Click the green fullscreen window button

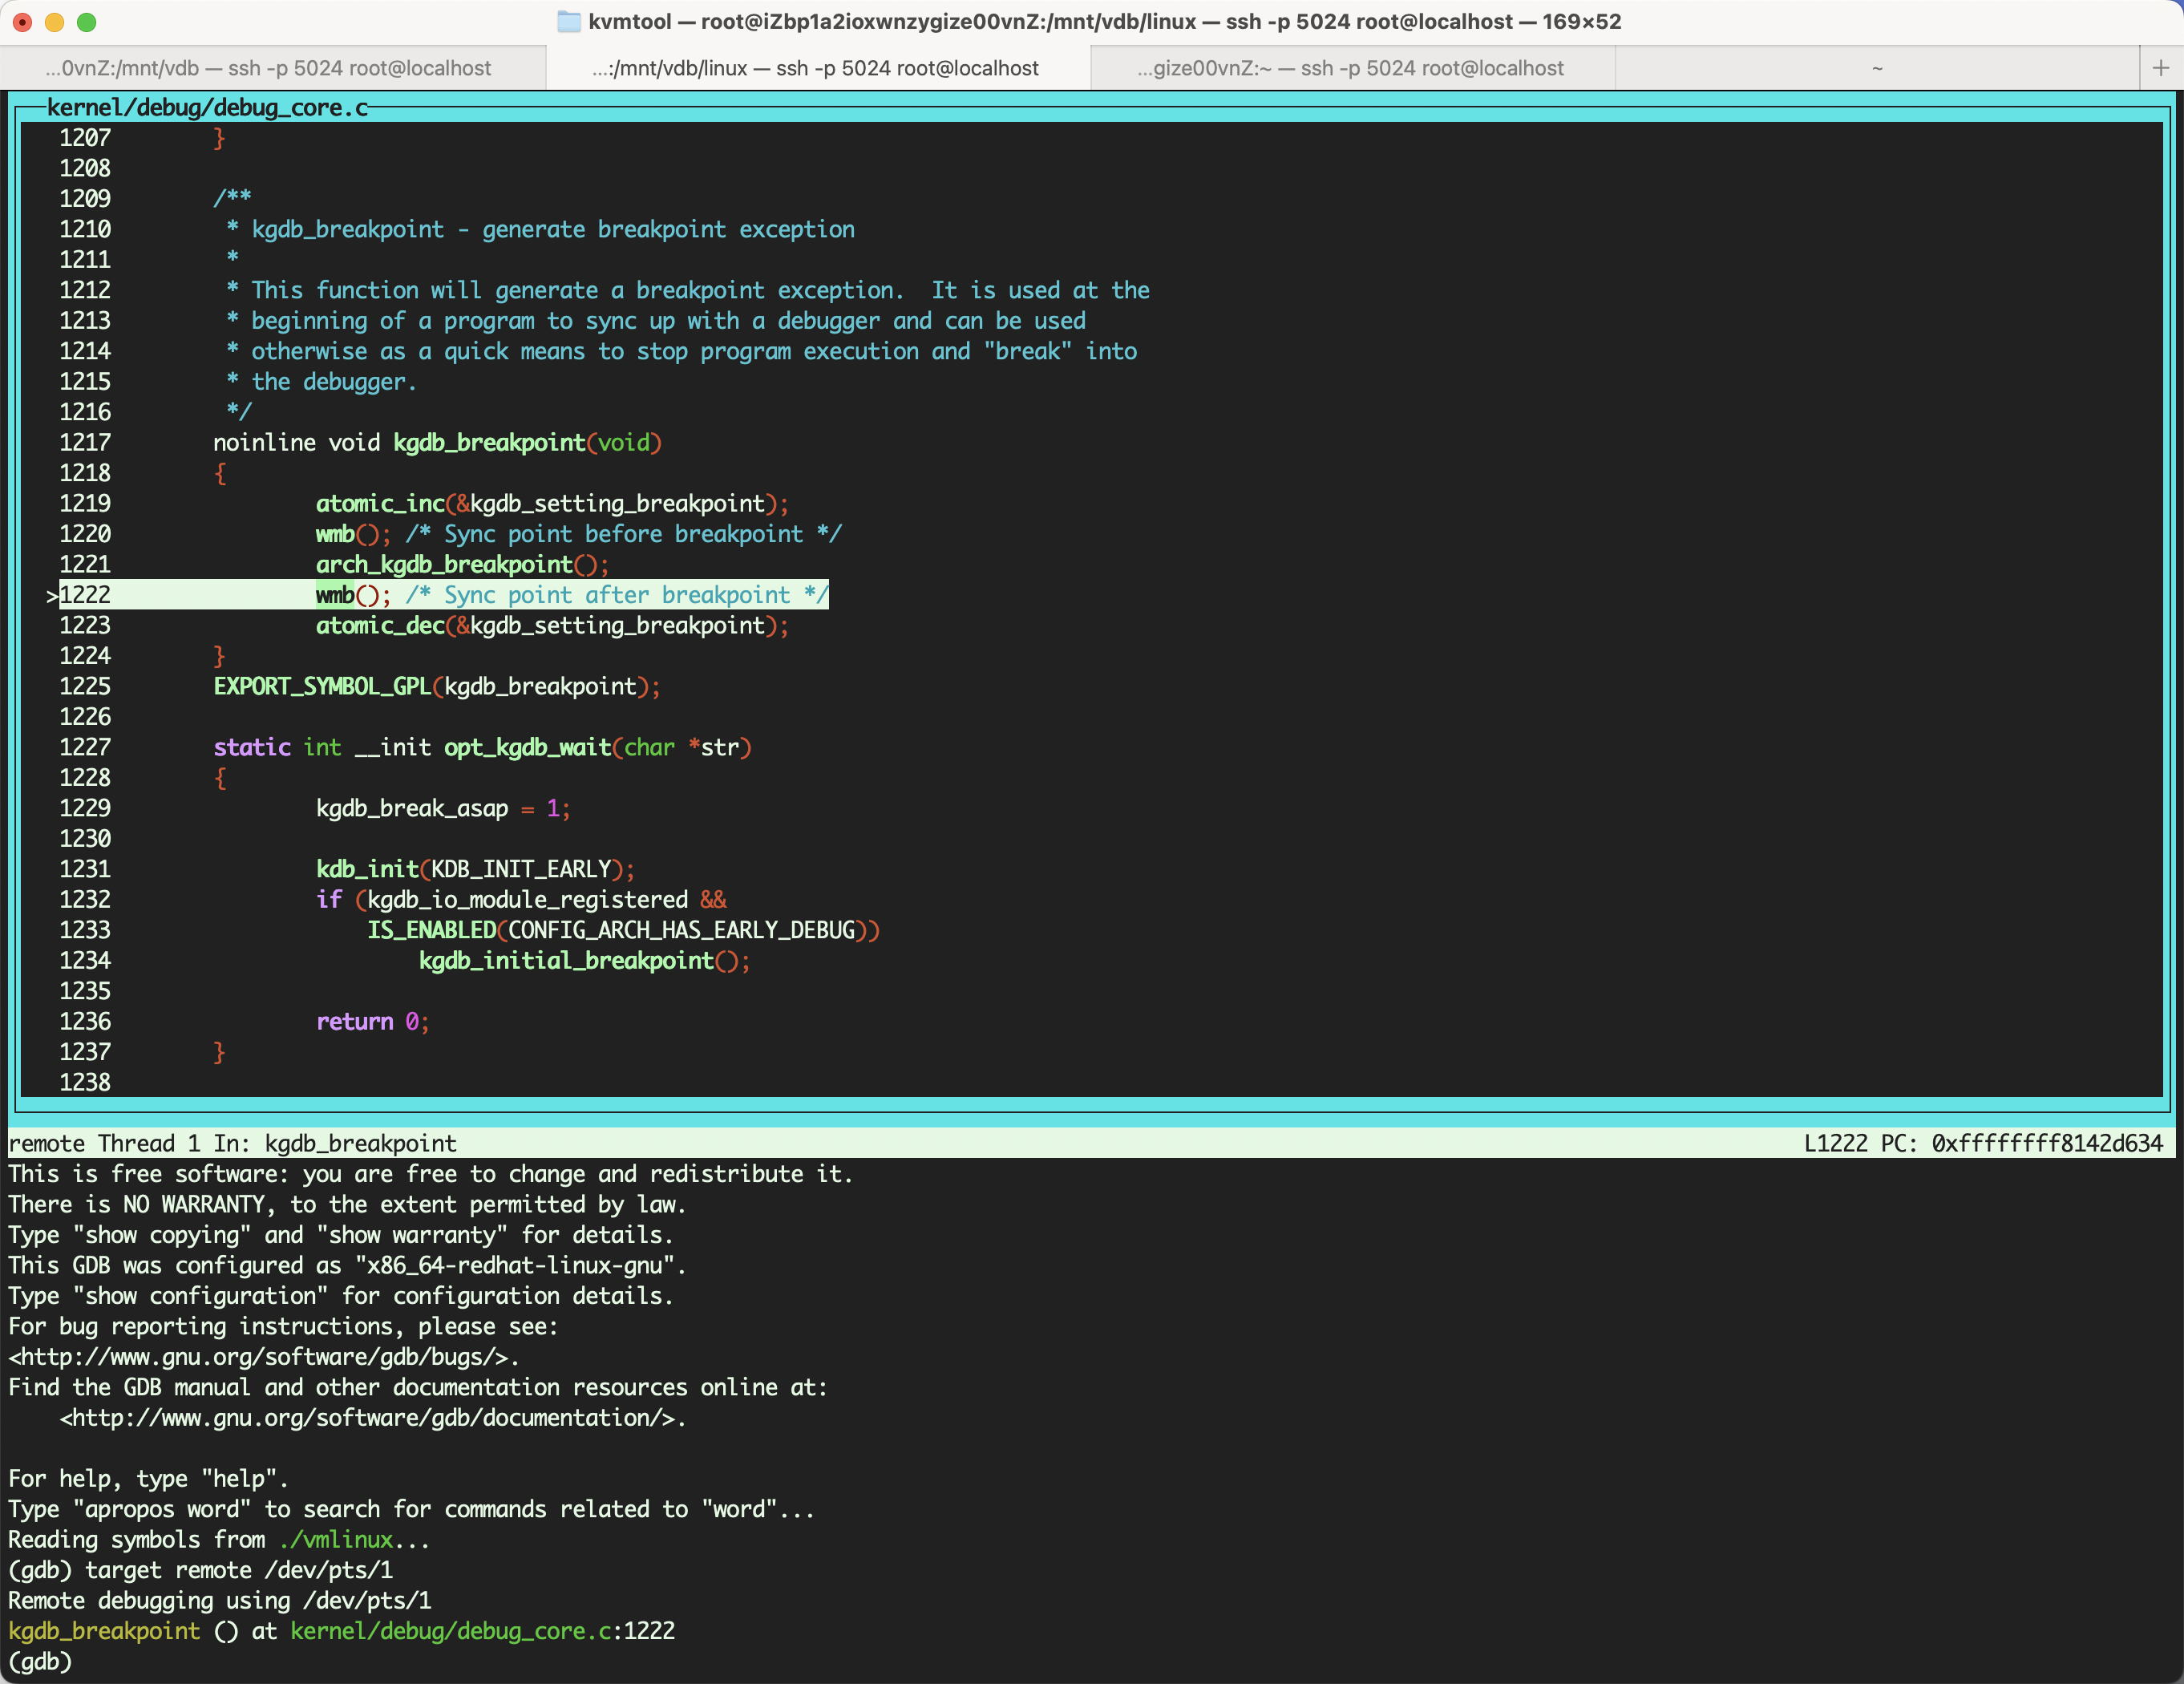point(87,22)
